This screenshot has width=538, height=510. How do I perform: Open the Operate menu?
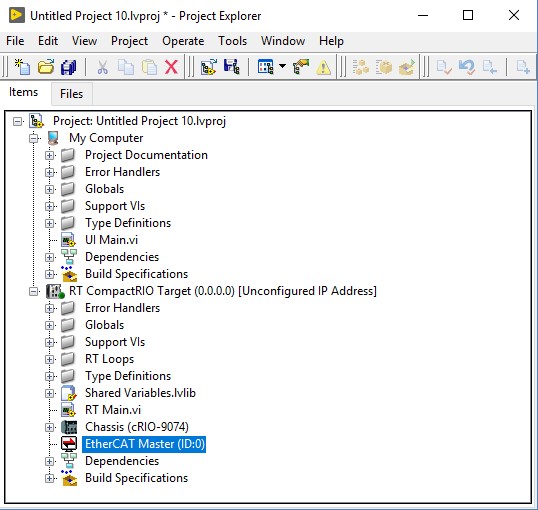[183, 41]
